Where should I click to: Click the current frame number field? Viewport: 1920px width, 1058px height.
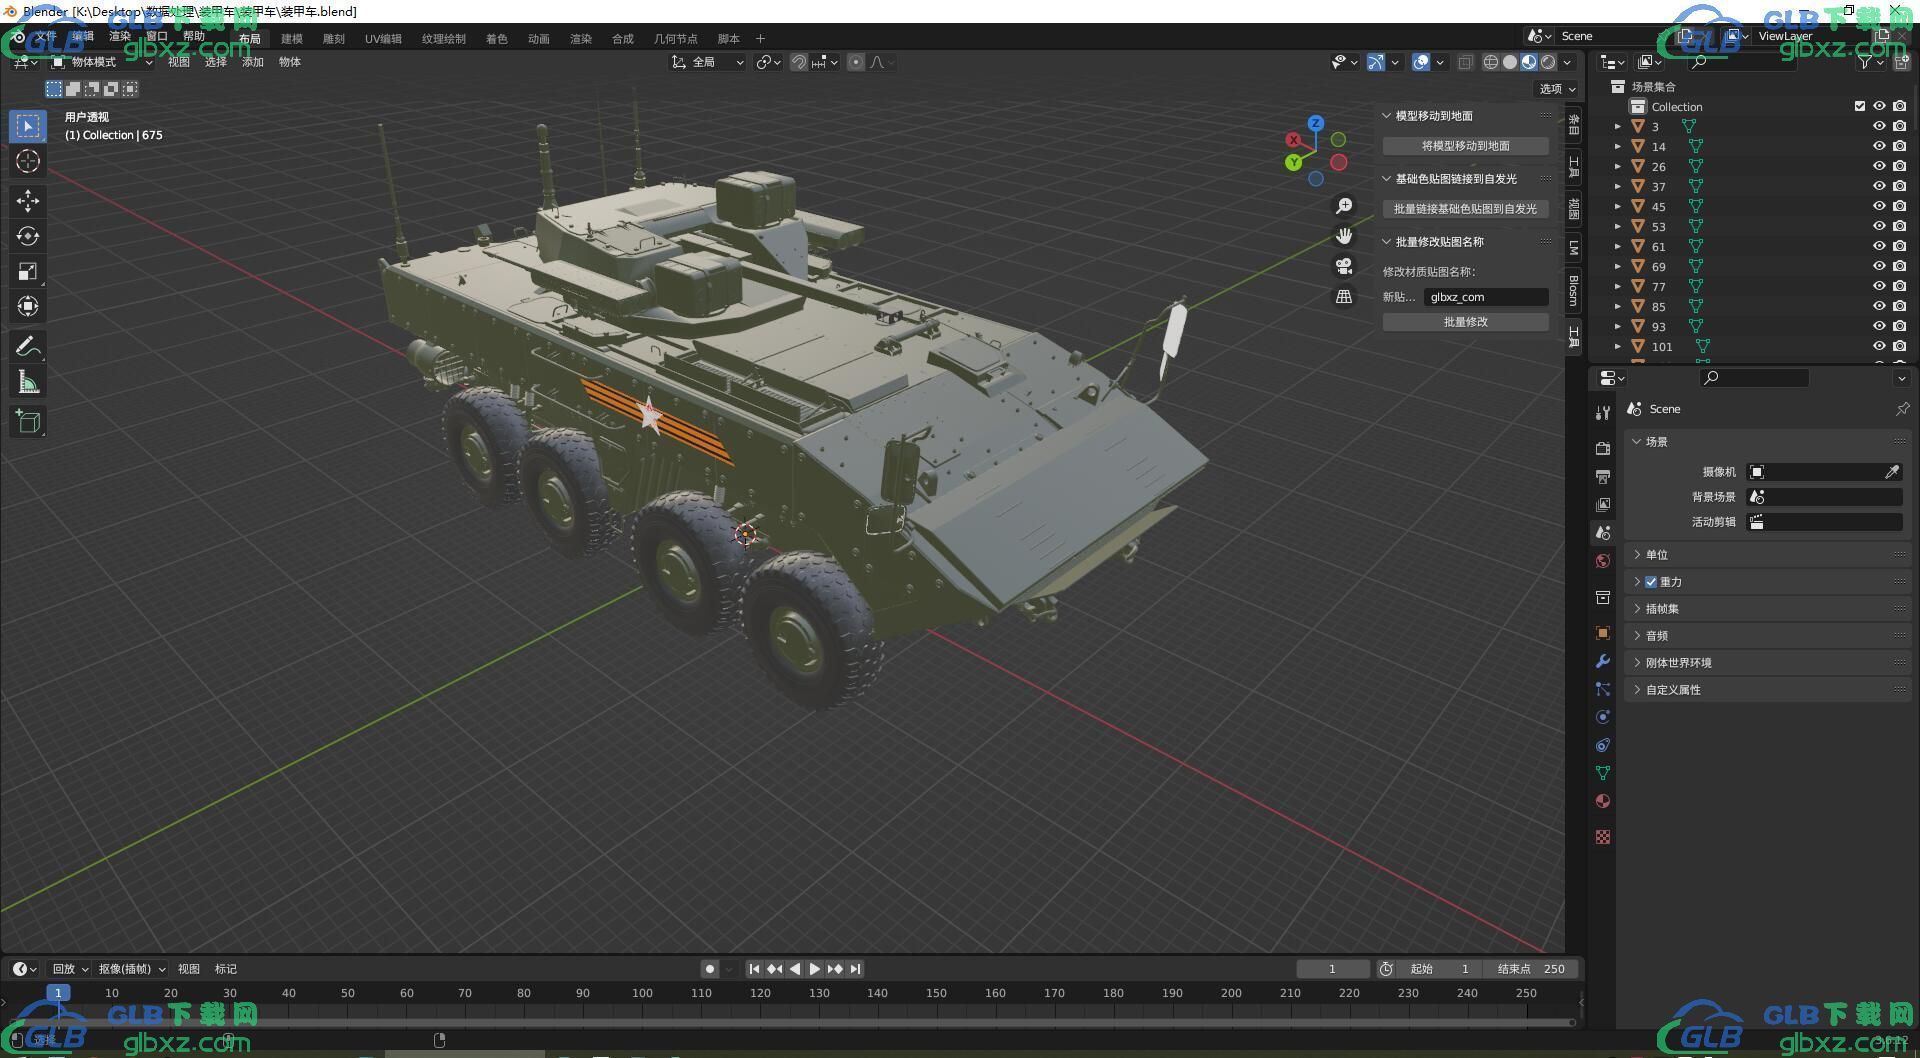(1332, 969)
